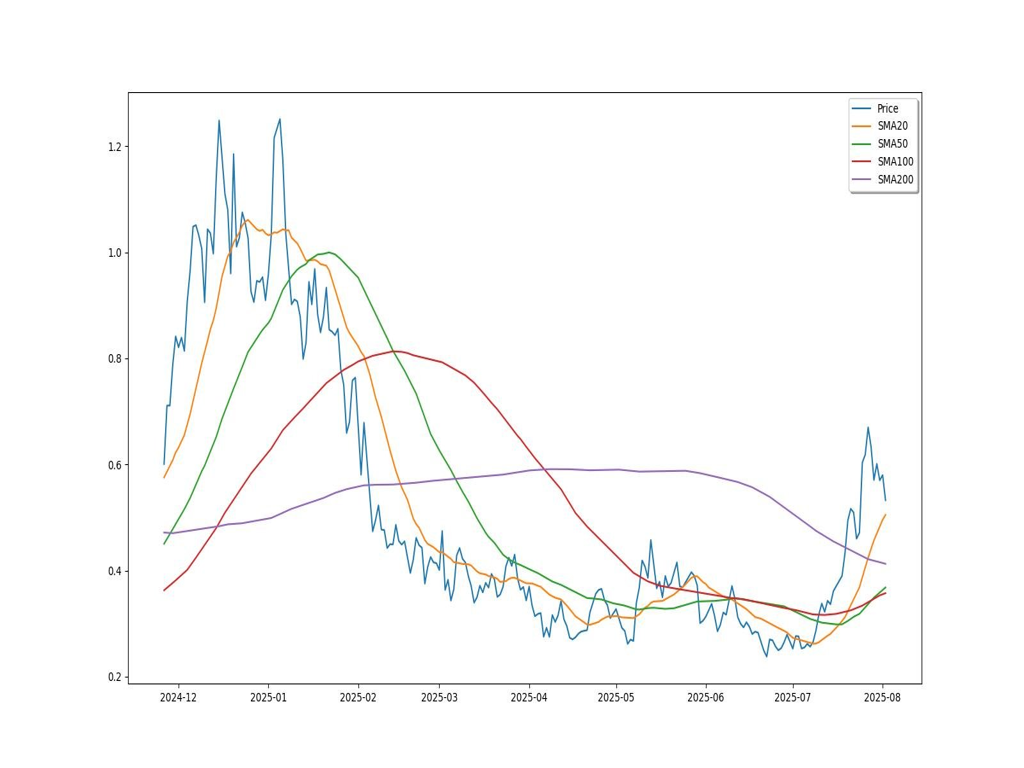The image size is (1024, 768).
Task: Click the green SMA50 curve's highest peak
Action: coord(329,252)
